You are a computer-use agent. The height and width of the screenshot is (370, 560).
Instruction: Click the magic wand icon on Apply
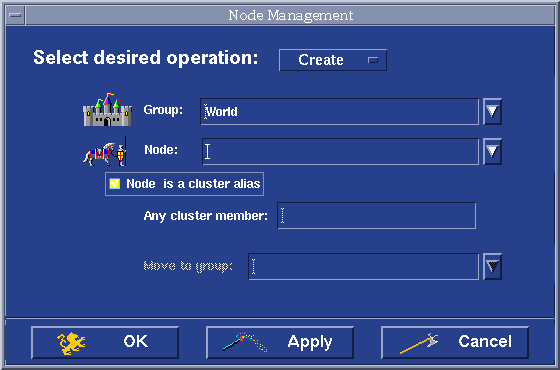[245, 342]
